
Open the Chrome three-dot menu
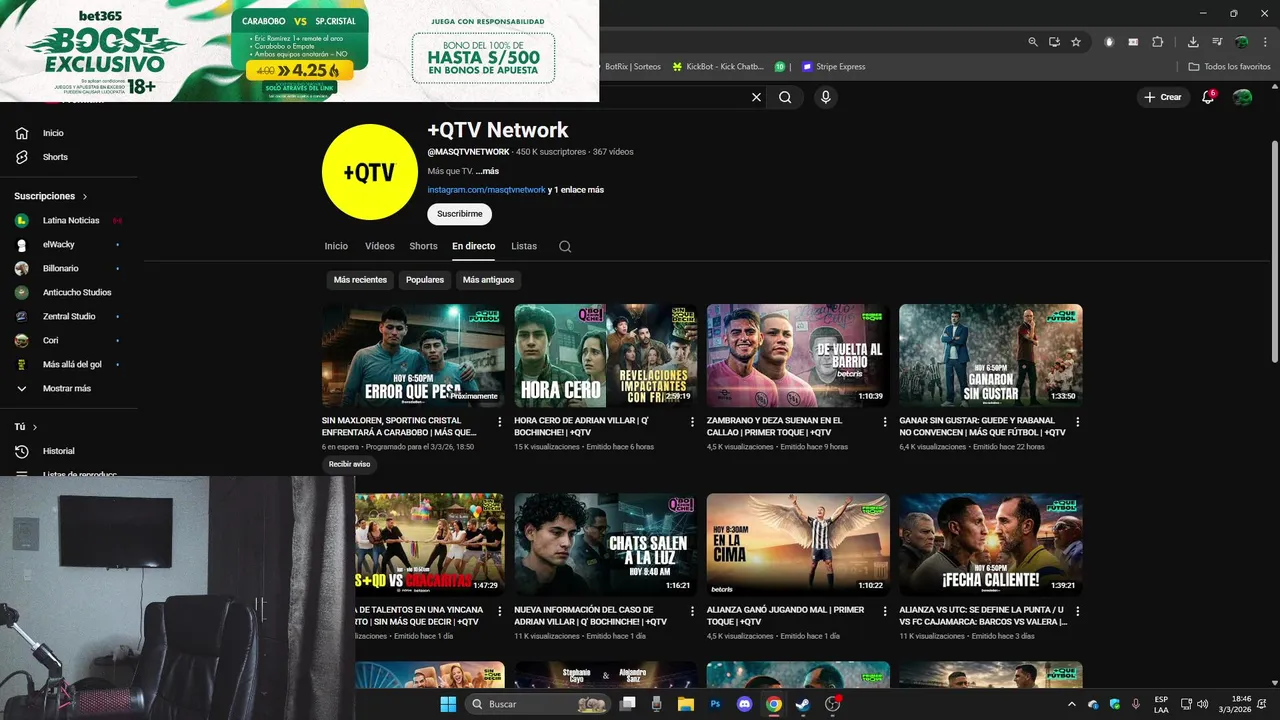1264,42
